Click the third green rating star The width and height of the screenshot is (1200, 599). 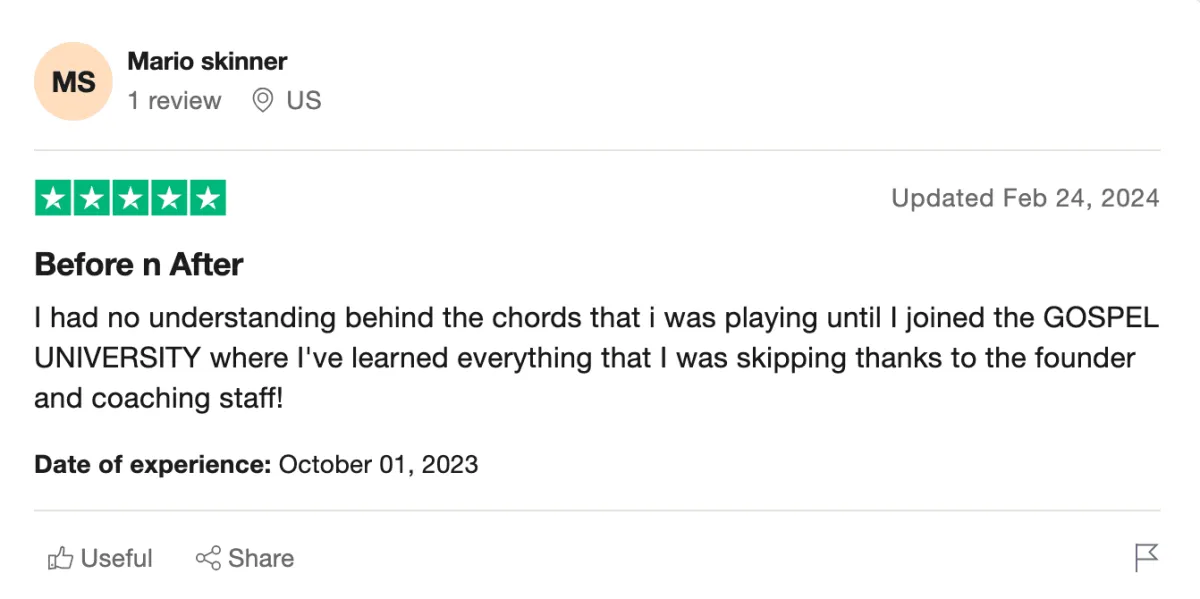click(x=130, y=198)
